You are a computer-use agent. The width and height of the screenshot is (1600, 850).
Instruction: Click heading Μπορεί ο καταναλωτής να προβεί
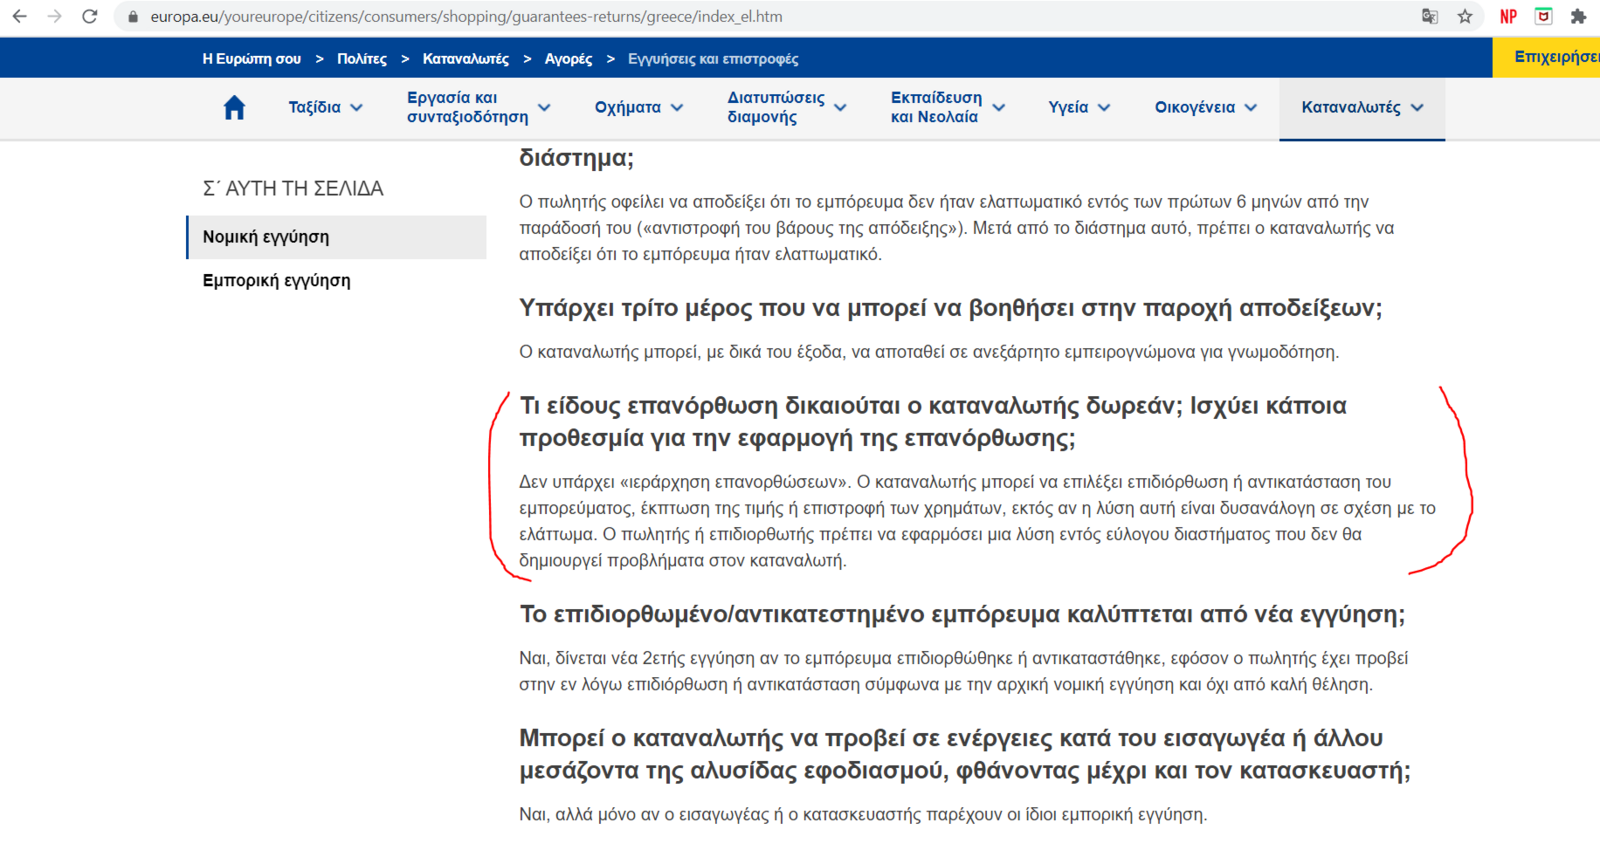click(965, 754)
